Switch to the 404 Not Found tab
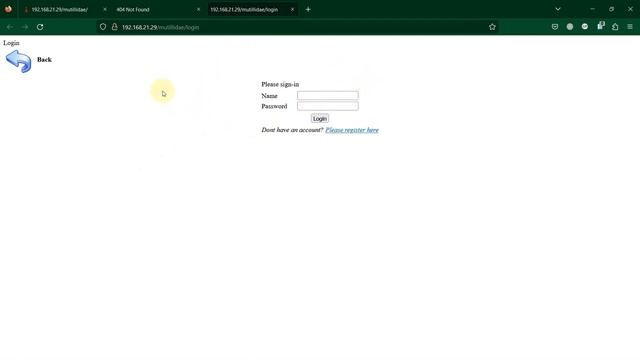Image resolution: width=640 pixels, height=360 pixels. pyautogui.click(x=133, y=9)
